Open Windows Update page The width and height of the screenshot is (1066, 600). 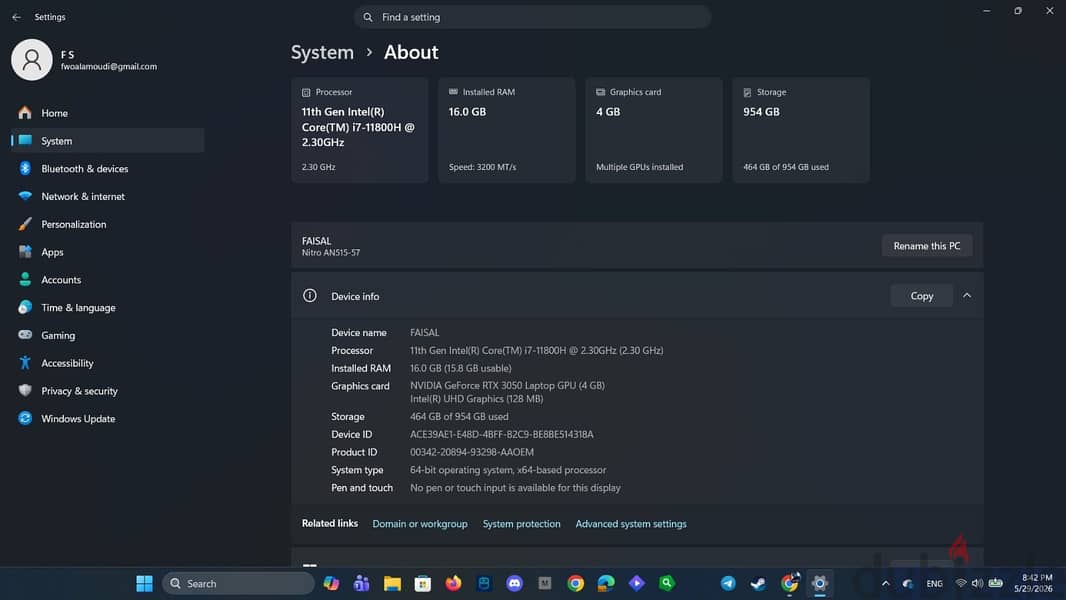[107, 419]
